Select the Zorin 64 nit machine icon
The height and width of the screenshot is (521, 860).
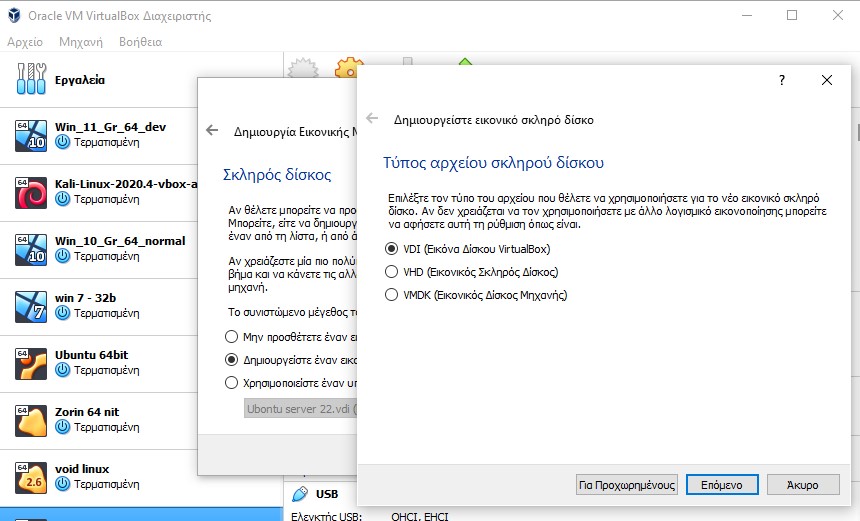(x=31, y=421)
